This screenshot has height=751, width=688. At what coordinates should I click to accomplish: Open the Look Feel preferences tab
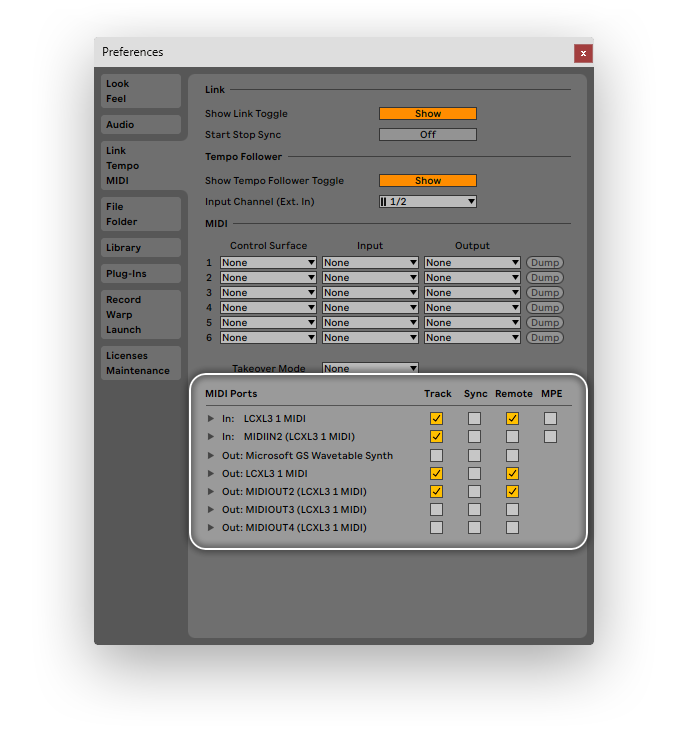coord(141,91)
